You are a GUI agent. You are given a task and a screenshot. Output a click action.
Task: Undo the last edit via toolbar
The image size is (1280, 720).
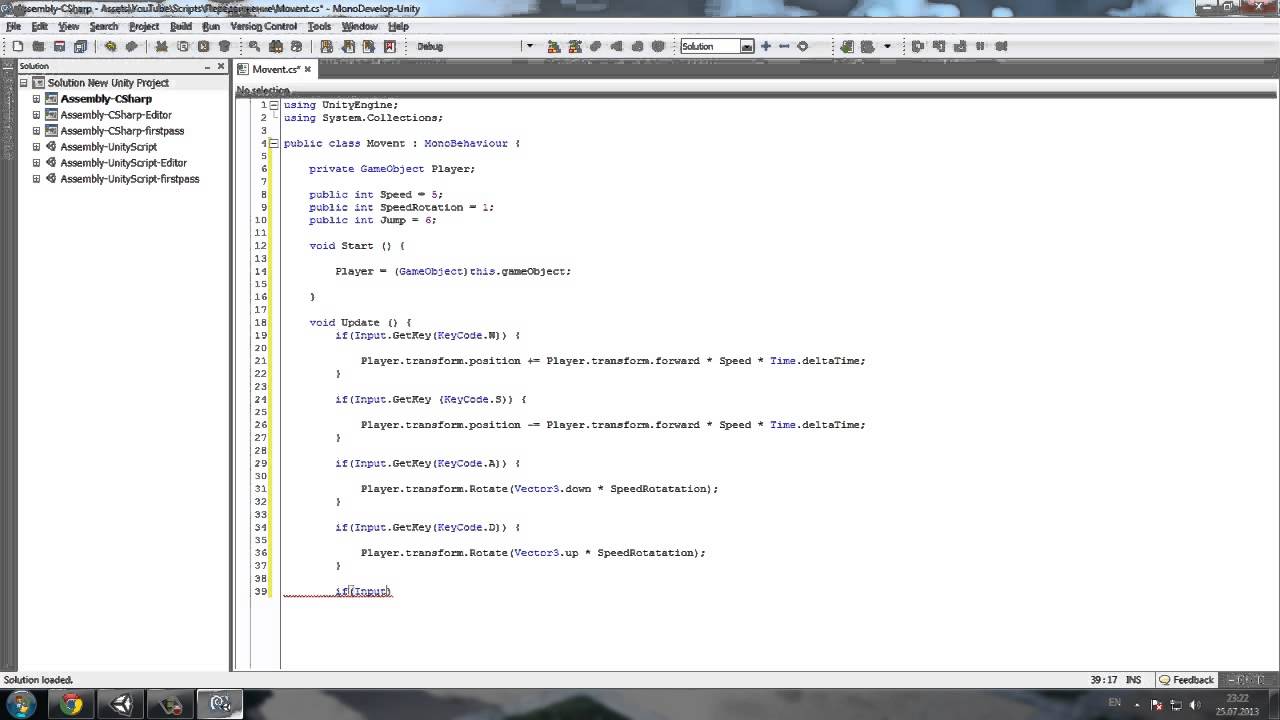(110, 46)
